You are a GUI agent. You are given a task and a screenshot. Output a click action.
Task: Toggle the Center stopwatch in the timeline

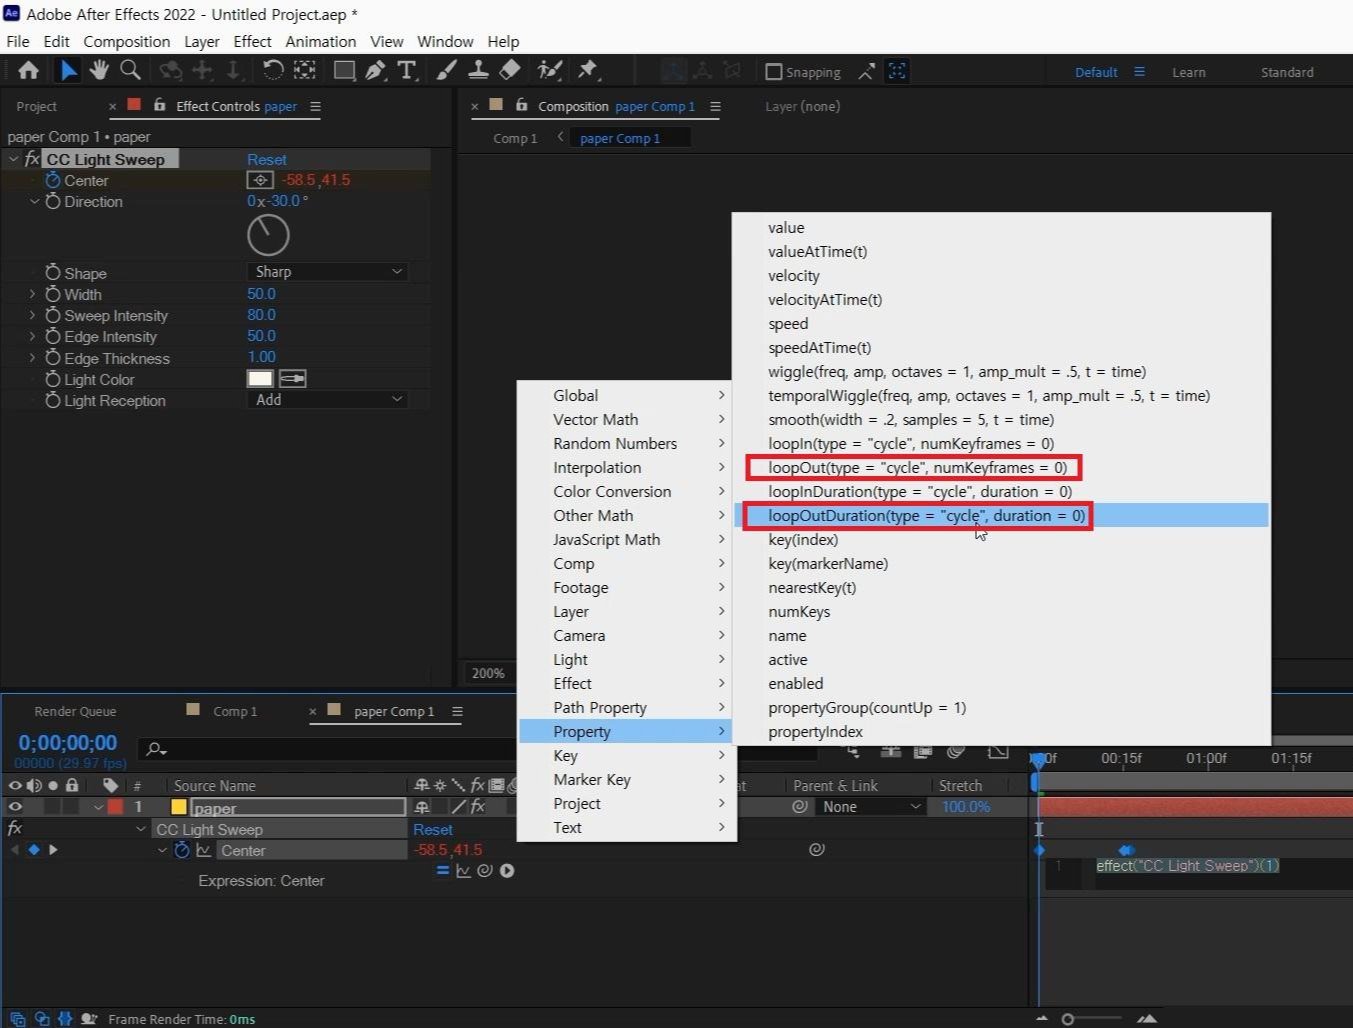click(182, 850)
